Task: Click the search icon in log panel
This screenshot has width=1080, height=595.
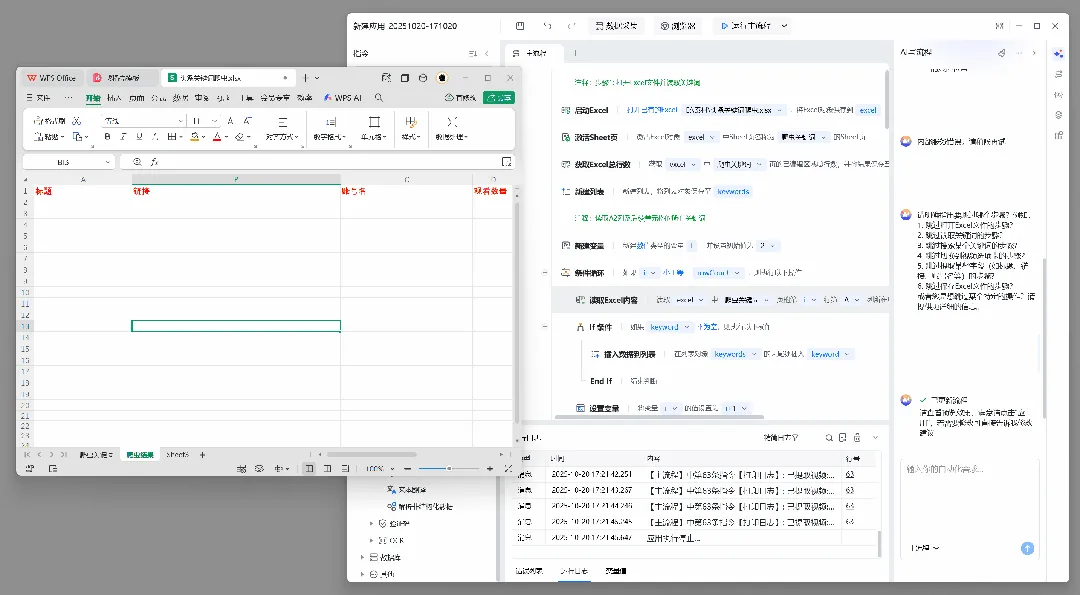Action: tap(829, 438)
